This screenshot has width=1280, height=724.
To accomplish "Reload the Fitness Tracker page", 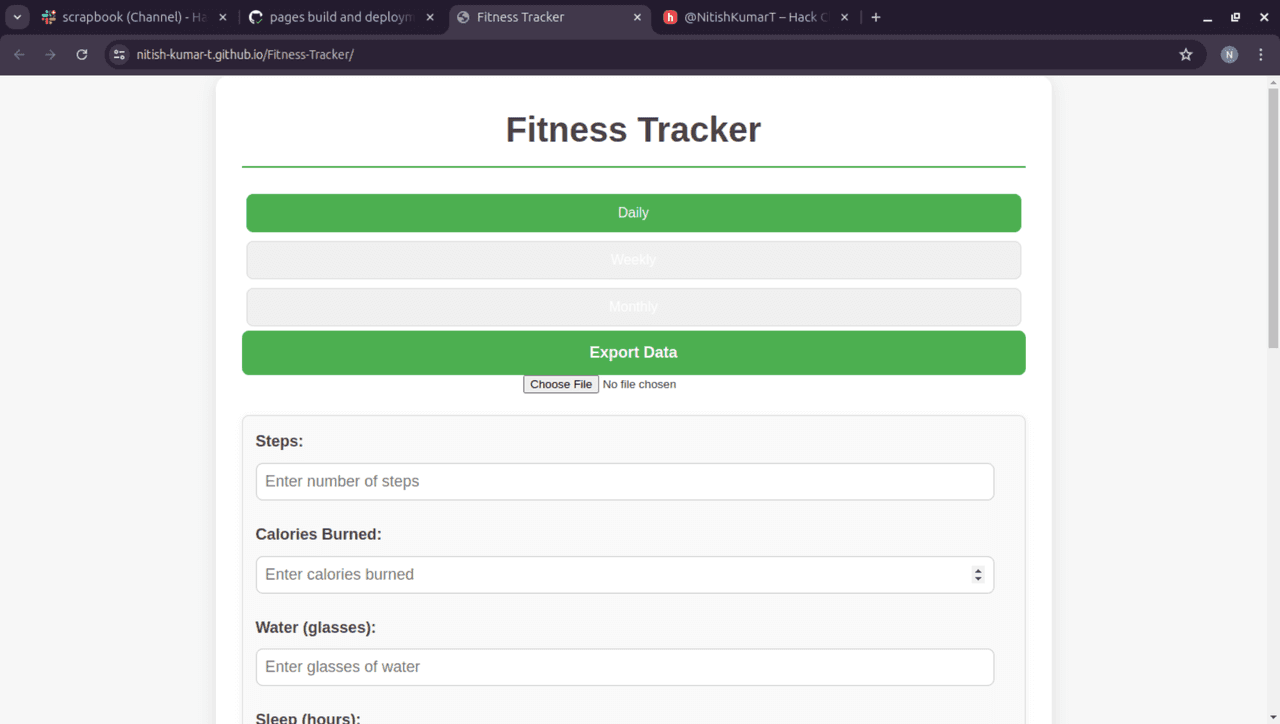I will [82, 54].
